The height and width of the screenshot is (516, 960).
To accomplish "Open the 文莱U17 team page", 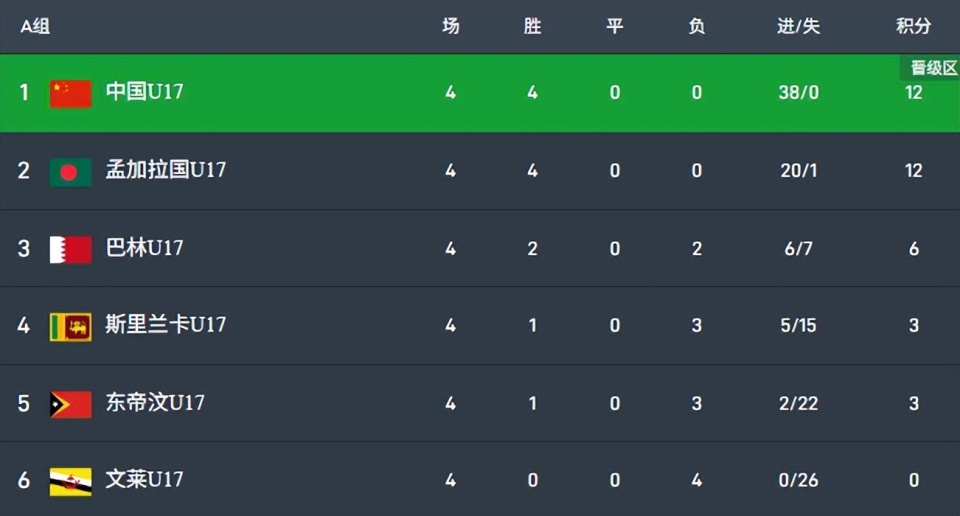I will [145, 480].
